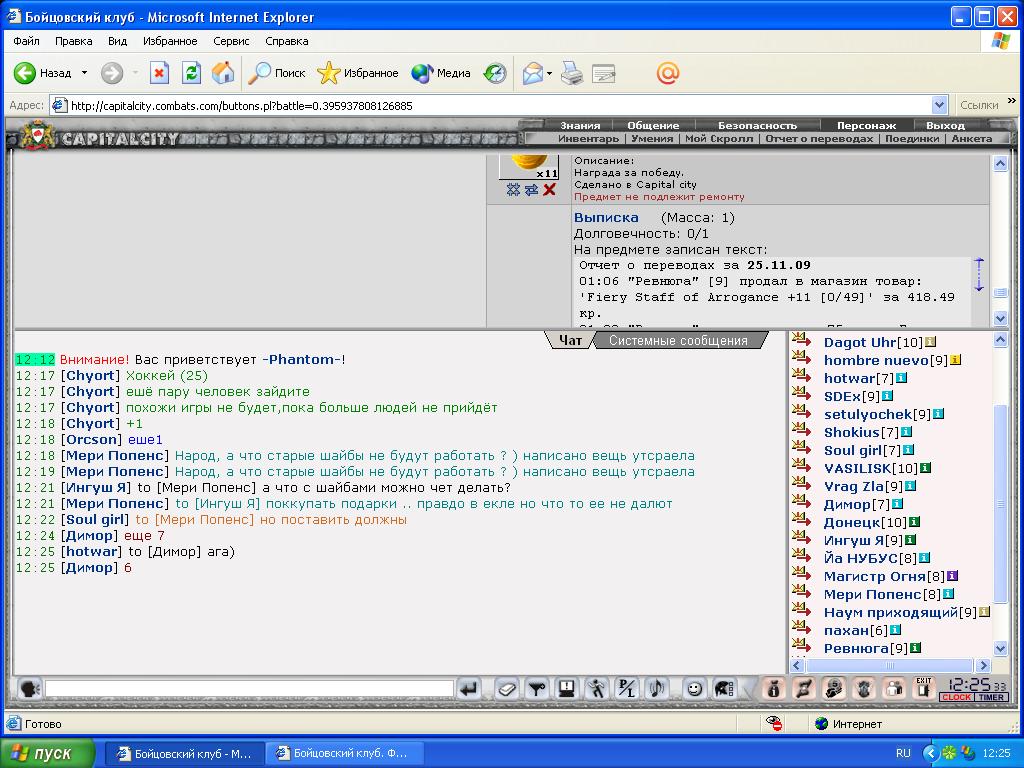Open the Mail button dropdown arrow

549,73
